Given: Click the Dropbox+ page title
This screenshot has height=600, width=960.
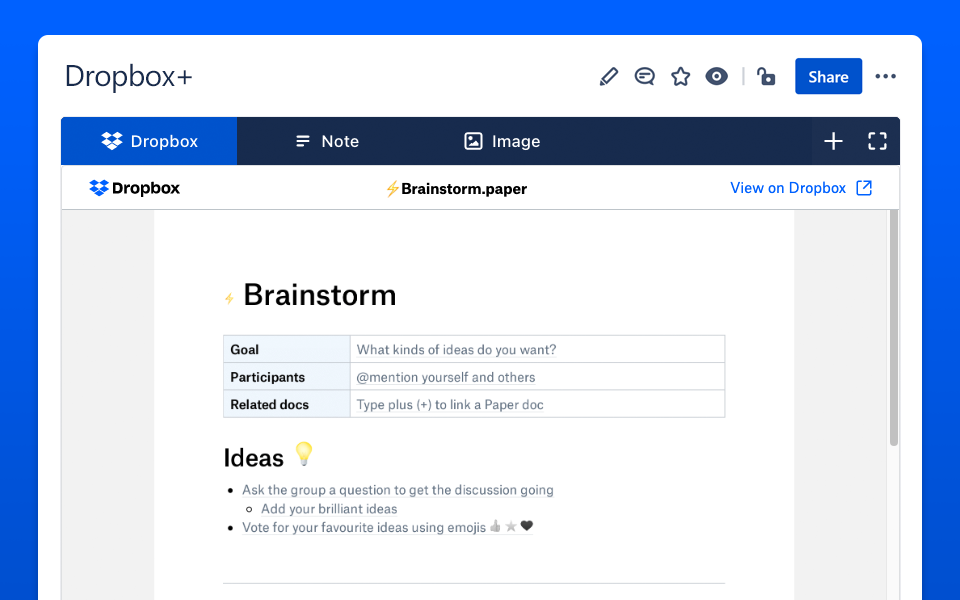Looking at the screenshot, I should [x=129, y=77].
